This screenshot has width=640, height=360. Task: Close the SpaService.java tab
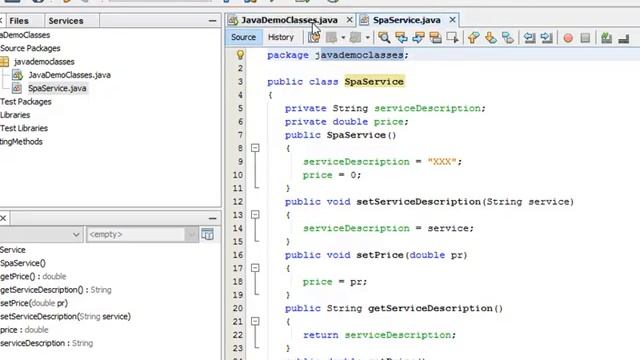point(452,20)
